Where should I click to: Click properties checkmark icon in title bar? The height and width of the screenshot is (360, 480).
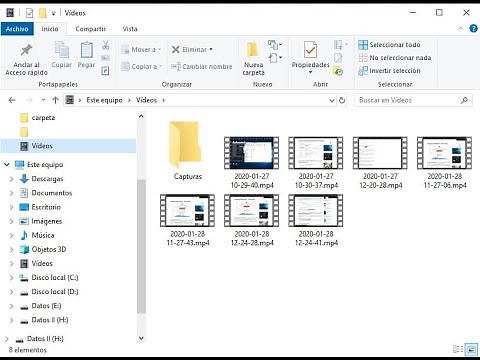pos(29,13)
